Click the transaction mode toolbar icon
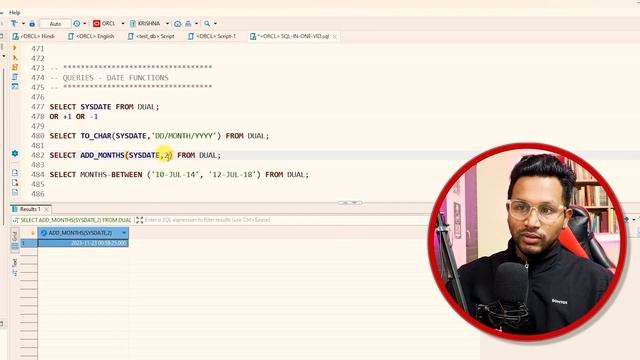 pyautogui.click(x=14, y=24)
